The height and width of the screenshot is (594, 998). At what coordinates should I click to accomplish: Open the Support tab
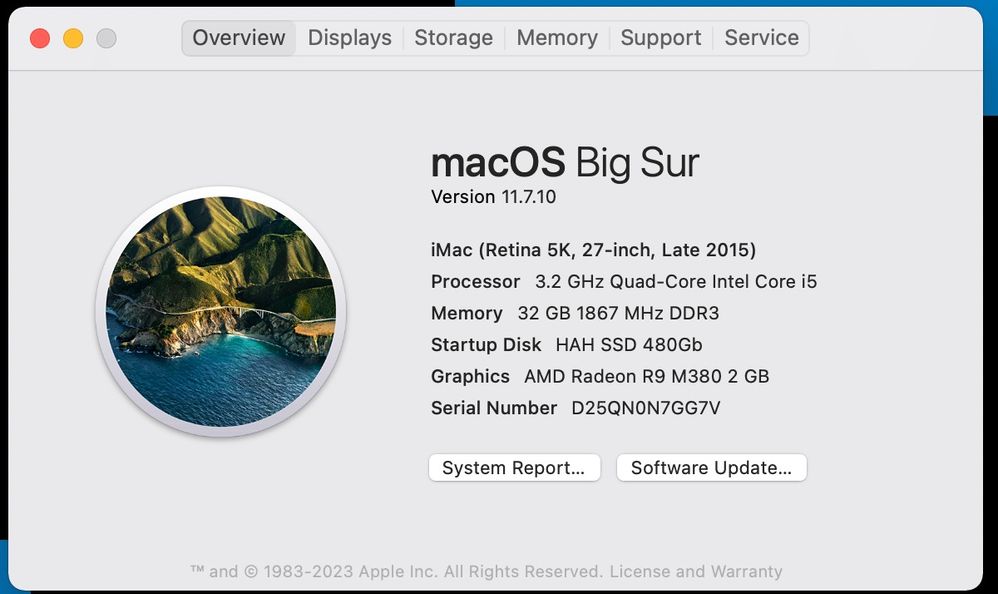pyautogui.click(x=661, y=38)
